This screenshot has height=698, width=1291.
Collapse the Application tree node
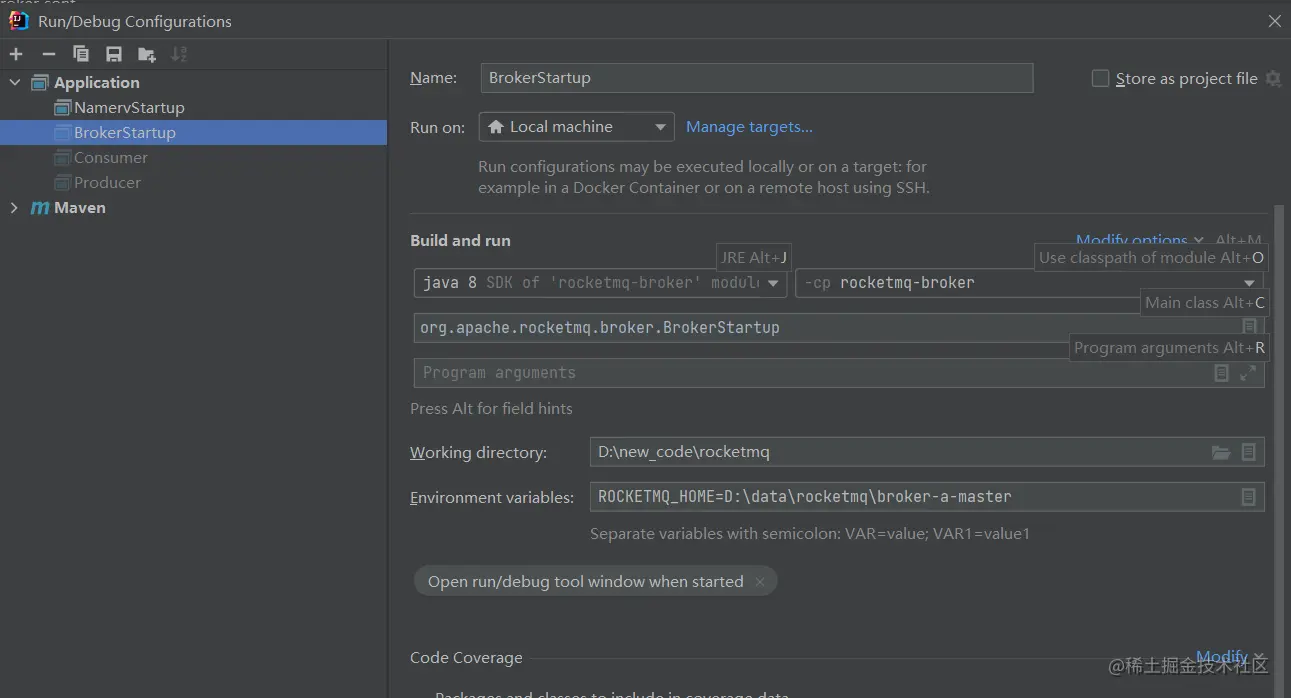(x=14, y=82)
